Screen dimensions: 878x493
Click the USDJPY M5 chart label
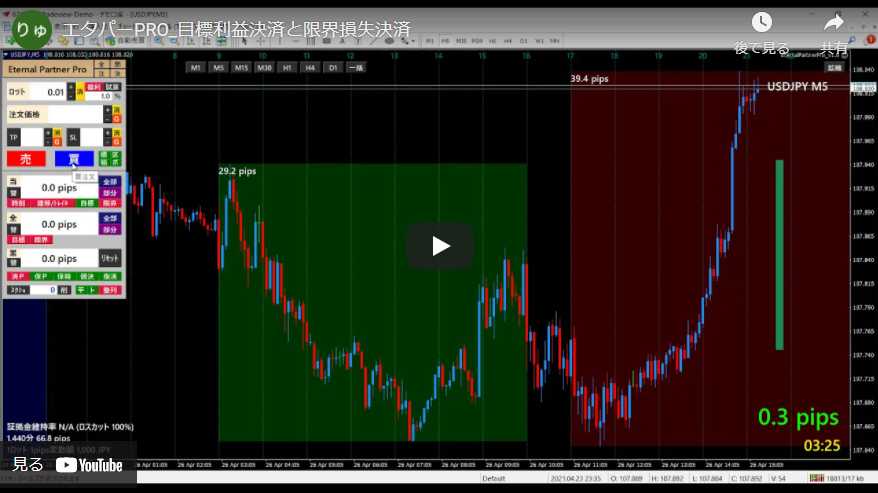797,87
